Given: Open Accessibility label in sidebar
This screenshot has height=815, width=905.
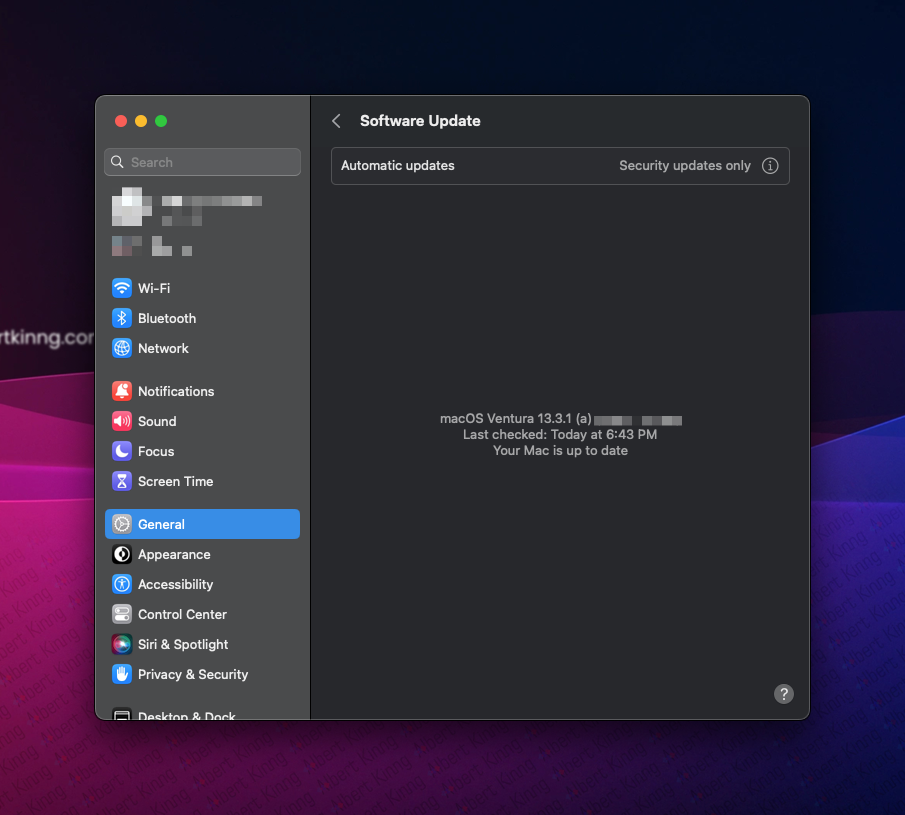Looking at the screenshot, I should coord(175,584).
